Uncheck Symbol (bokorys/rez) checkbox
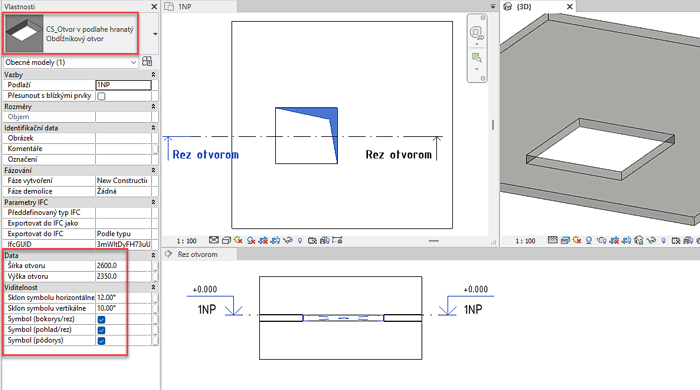Screen dimensions: 700x390 pos(101,319)
